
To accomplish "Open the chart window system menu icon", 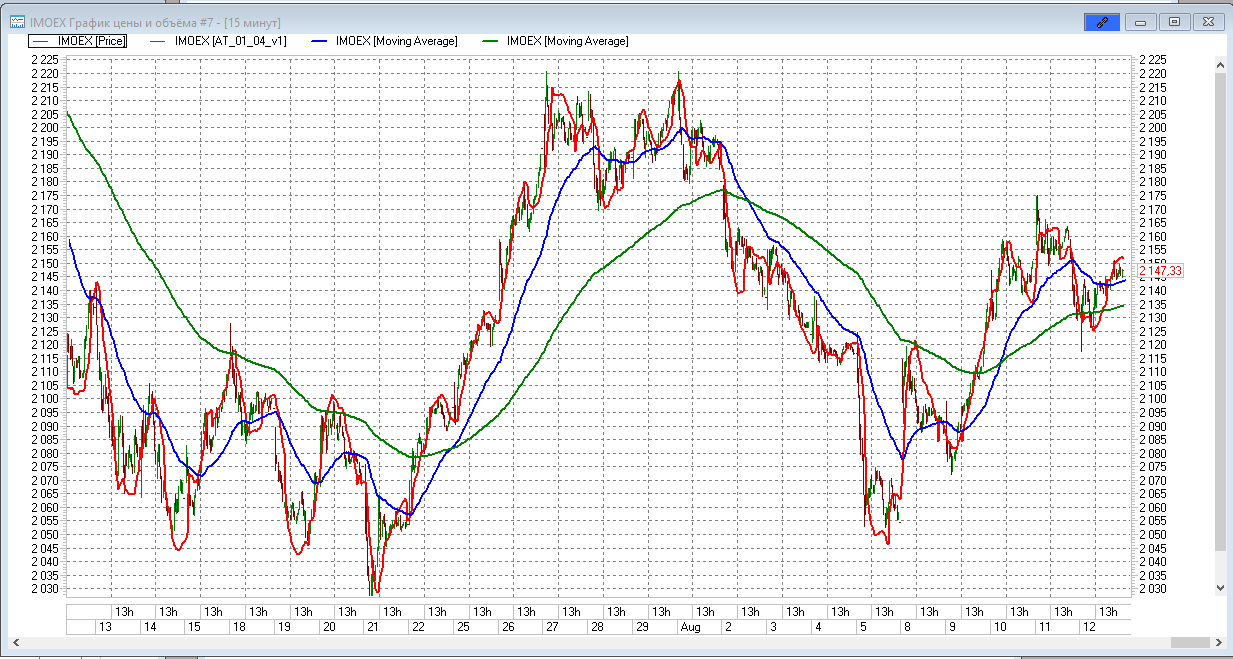I will (17, 21).
